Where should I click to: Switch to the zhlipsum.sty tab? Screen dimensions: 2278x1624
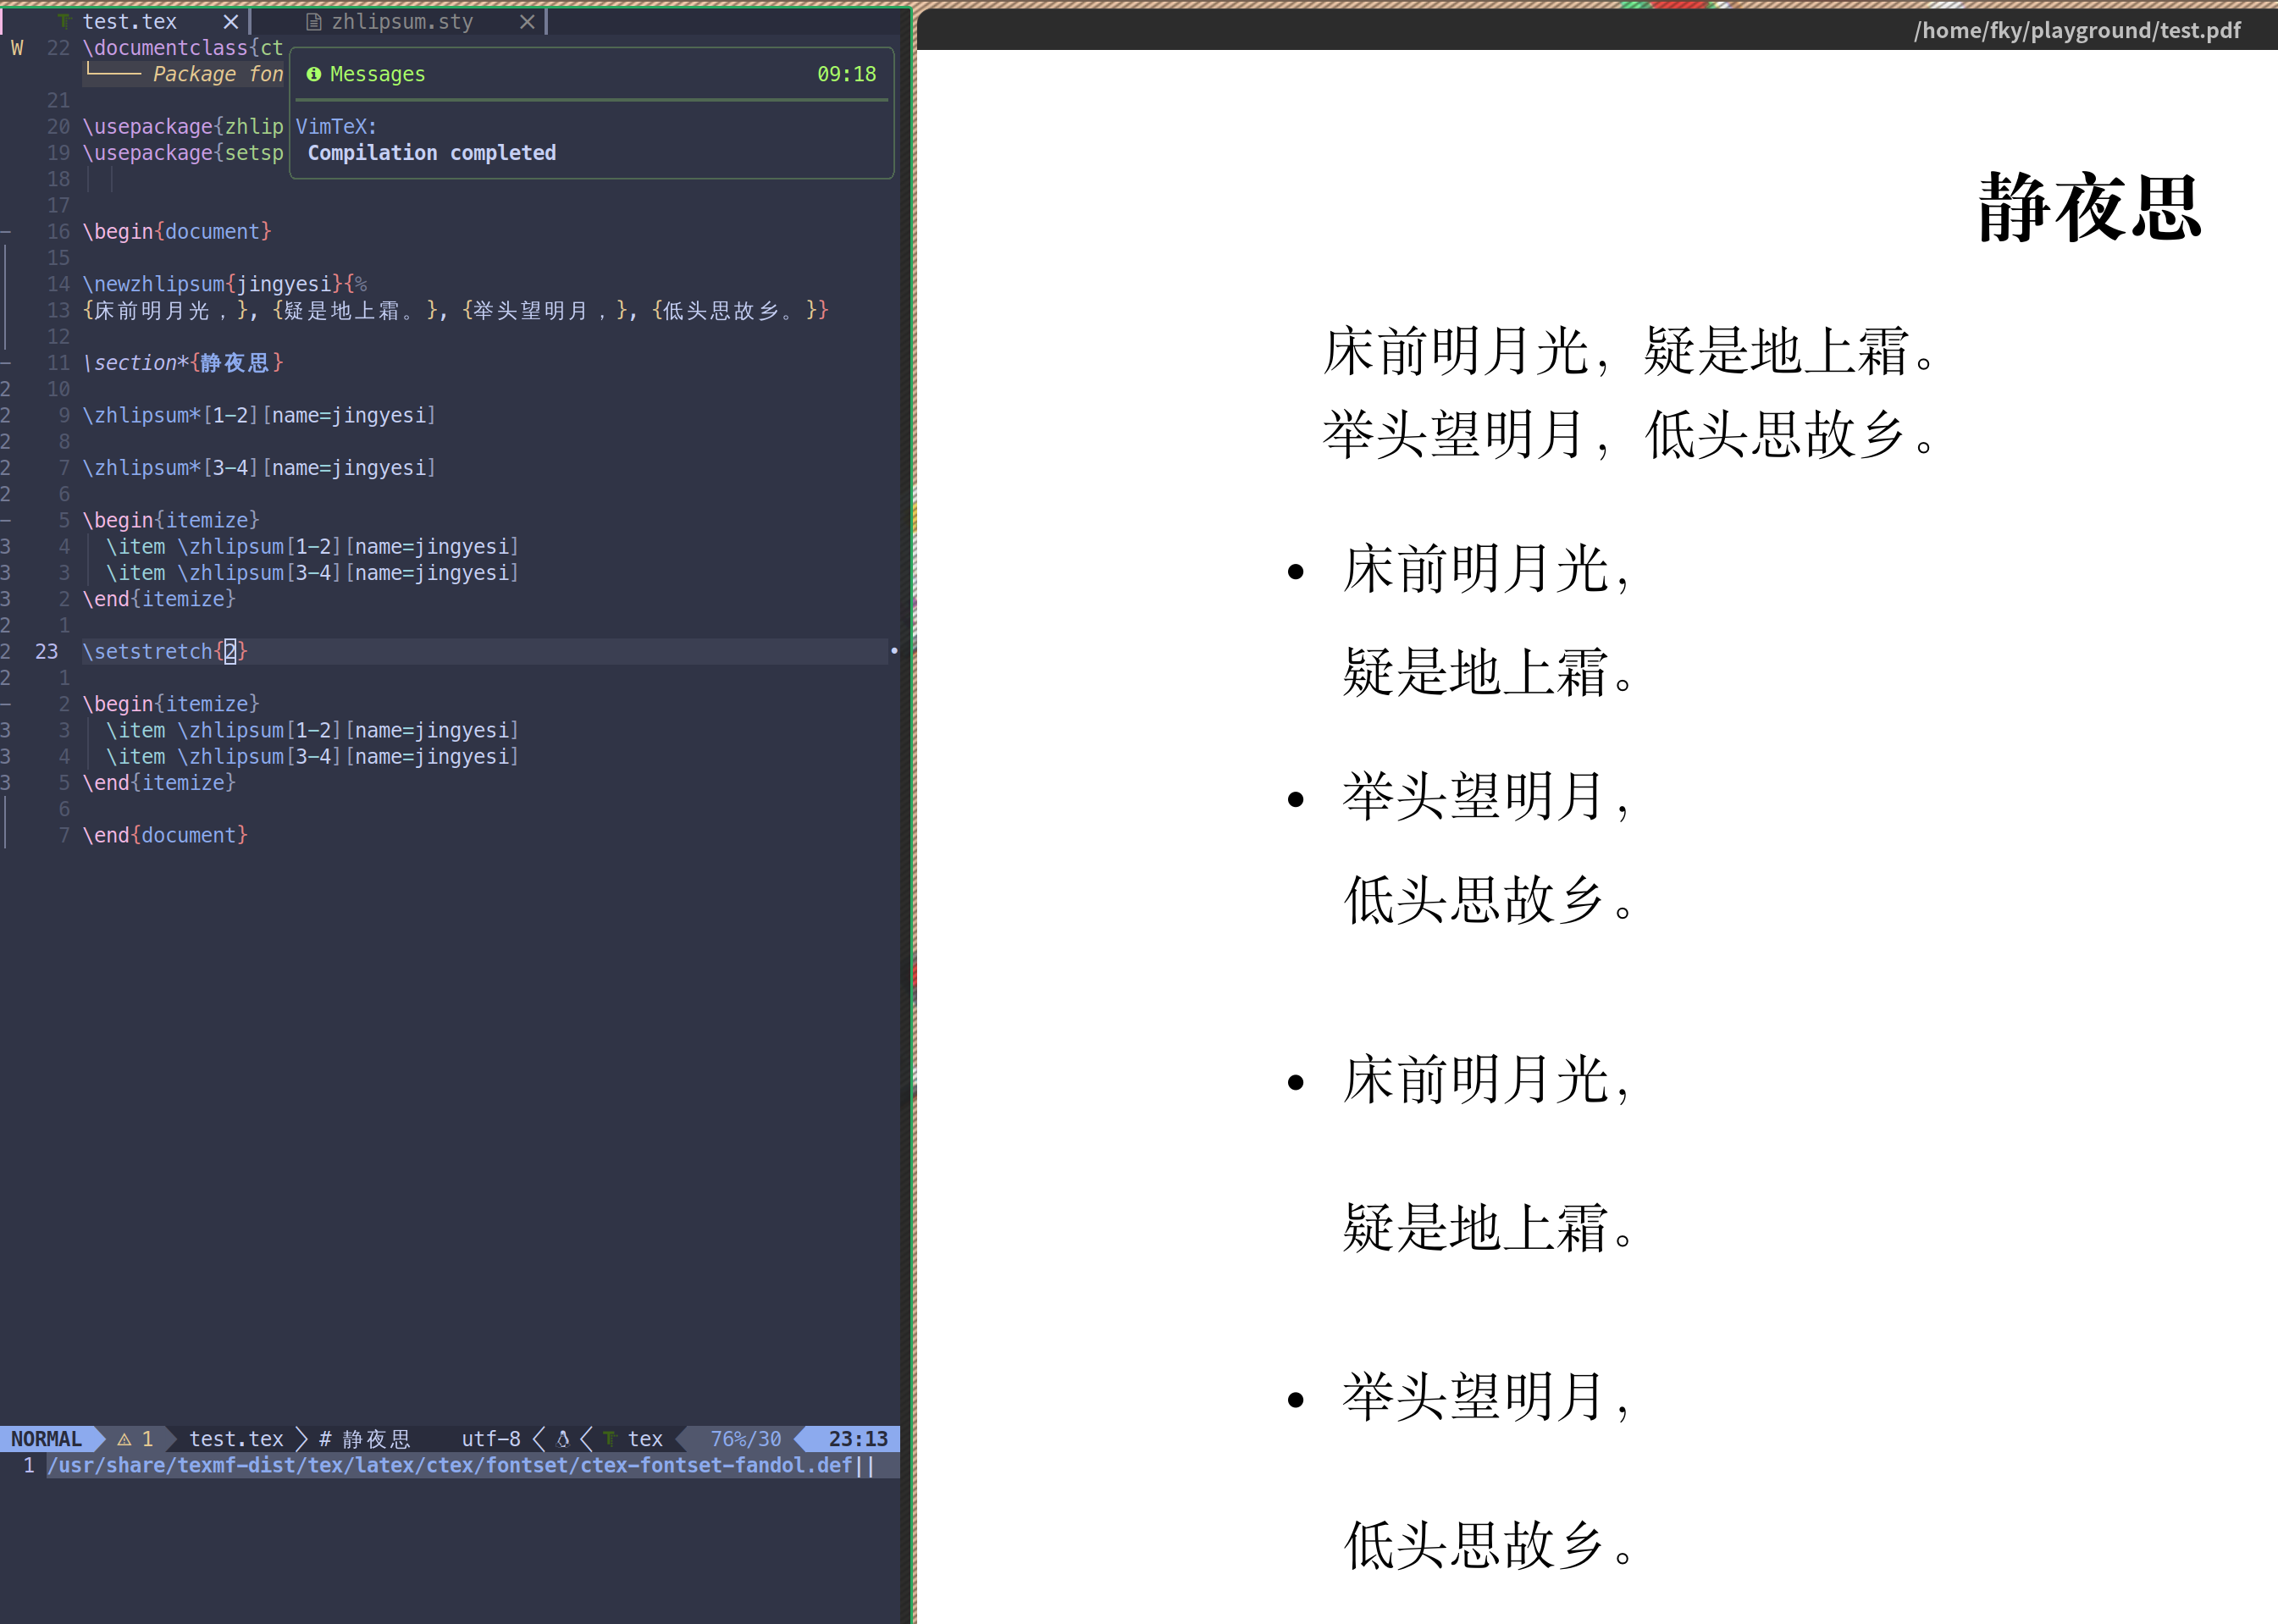pos(404,21)
